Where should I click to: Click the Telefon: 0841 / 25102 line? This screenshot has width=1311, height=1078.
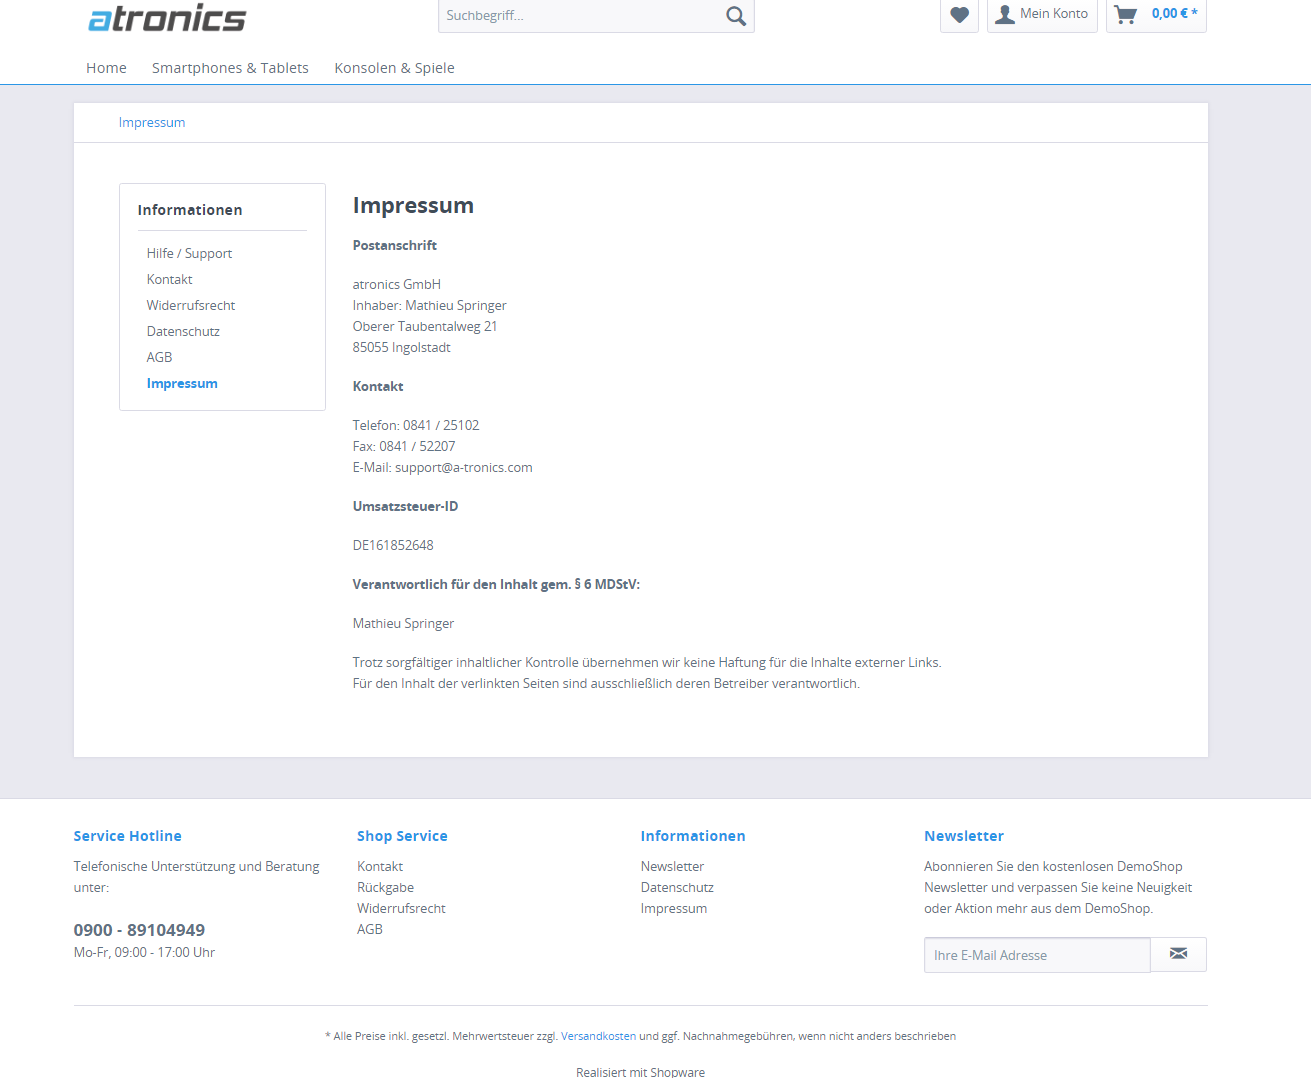[416, 426]
